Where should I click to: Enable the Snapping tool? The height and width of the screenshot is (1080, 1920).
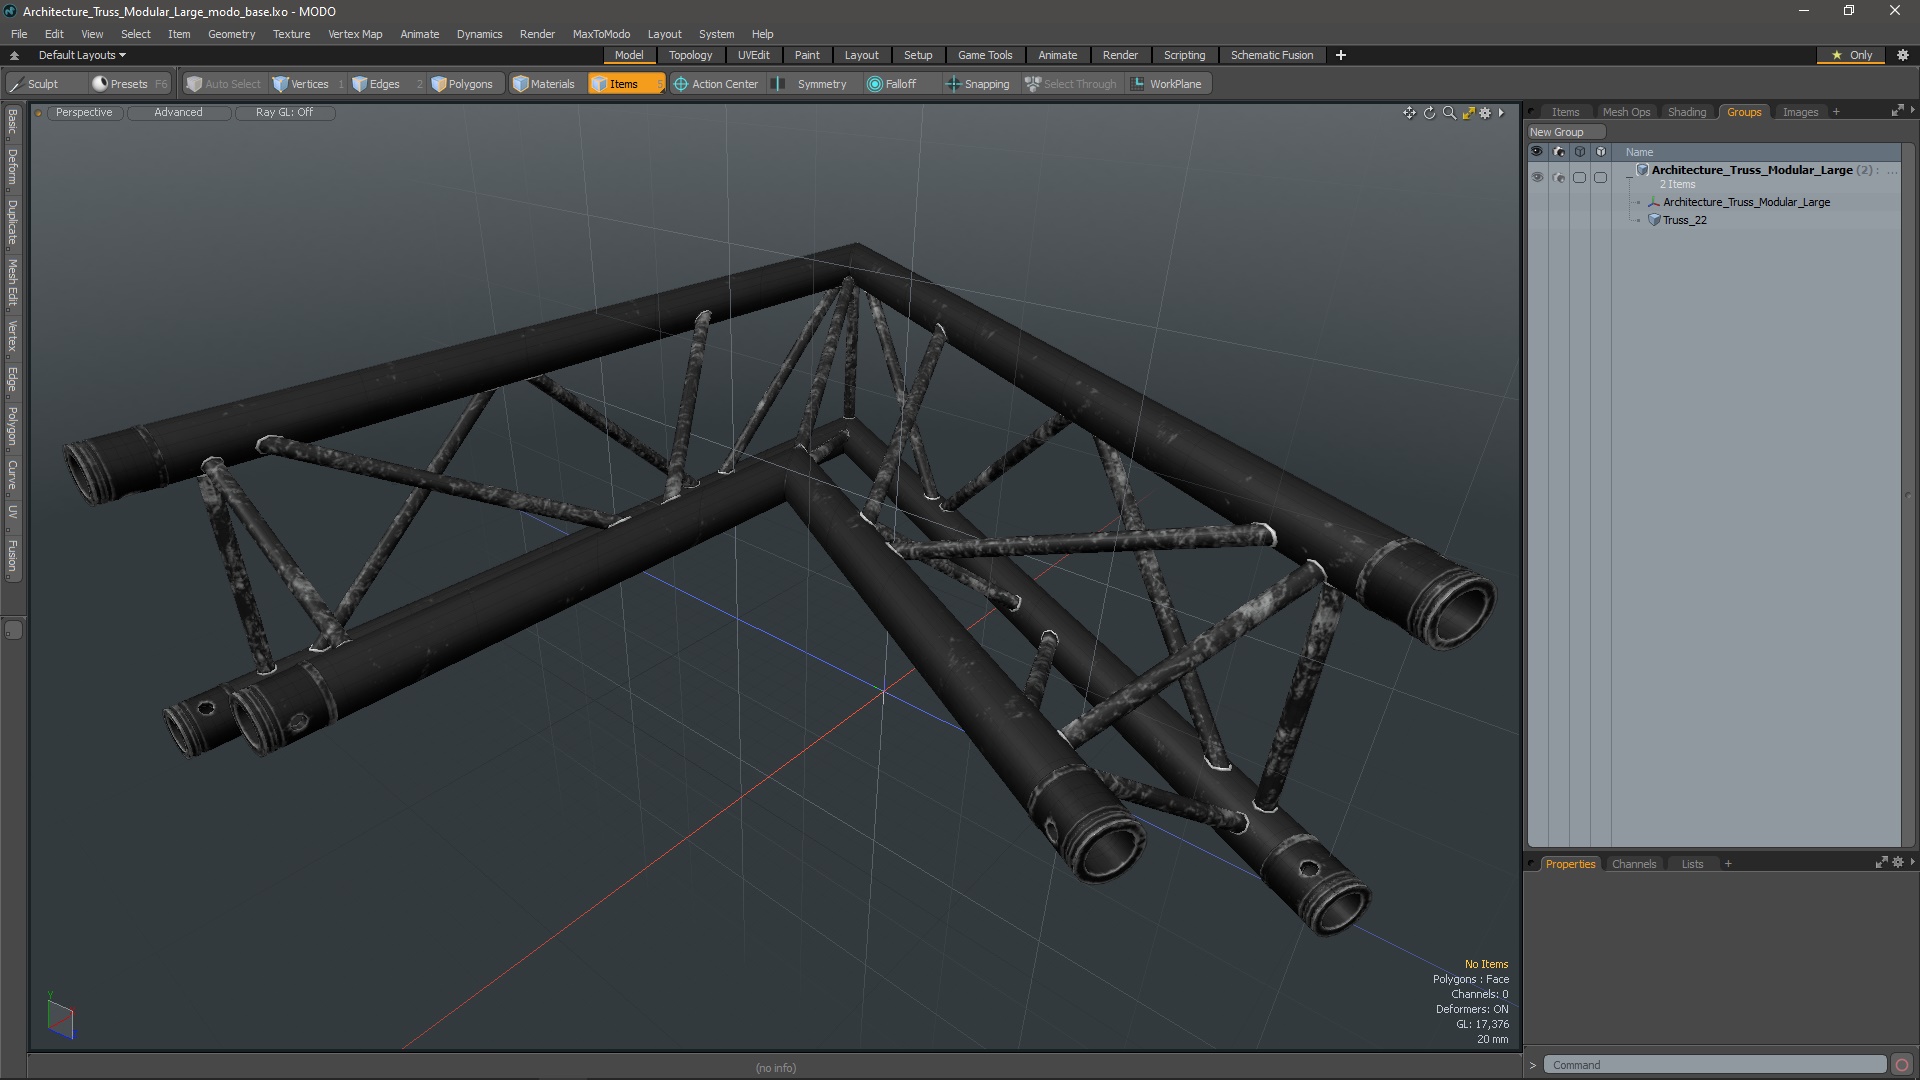pyautogui.click(x=978, y=84)
